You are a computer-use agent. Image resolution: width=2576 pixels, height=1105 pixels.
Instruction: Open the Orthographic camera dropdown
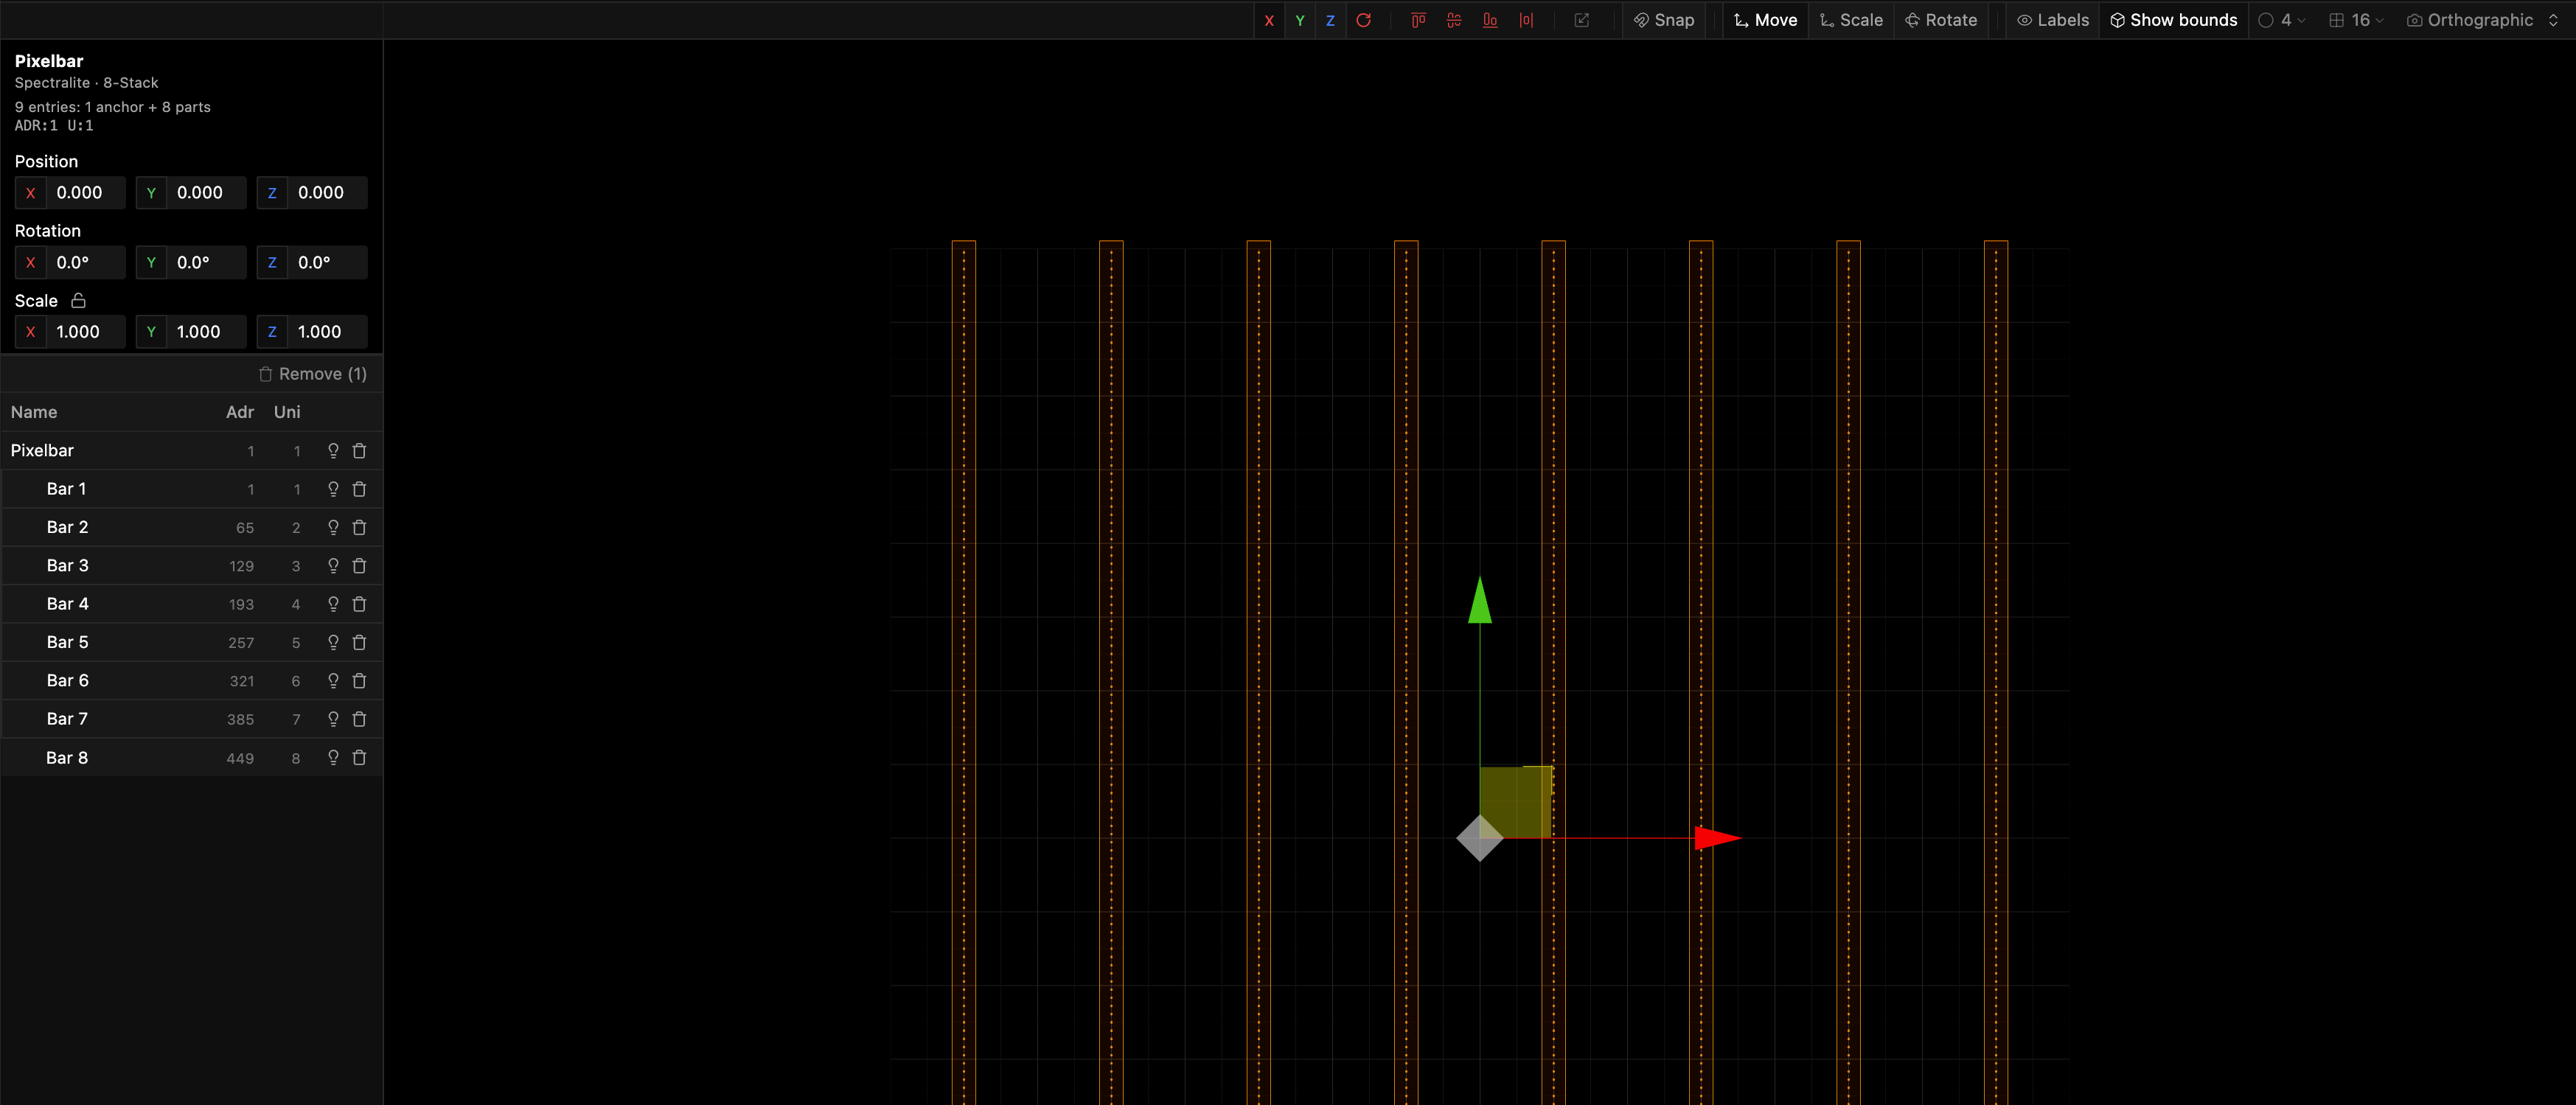pyautogui.click(x=2482, y=20)
